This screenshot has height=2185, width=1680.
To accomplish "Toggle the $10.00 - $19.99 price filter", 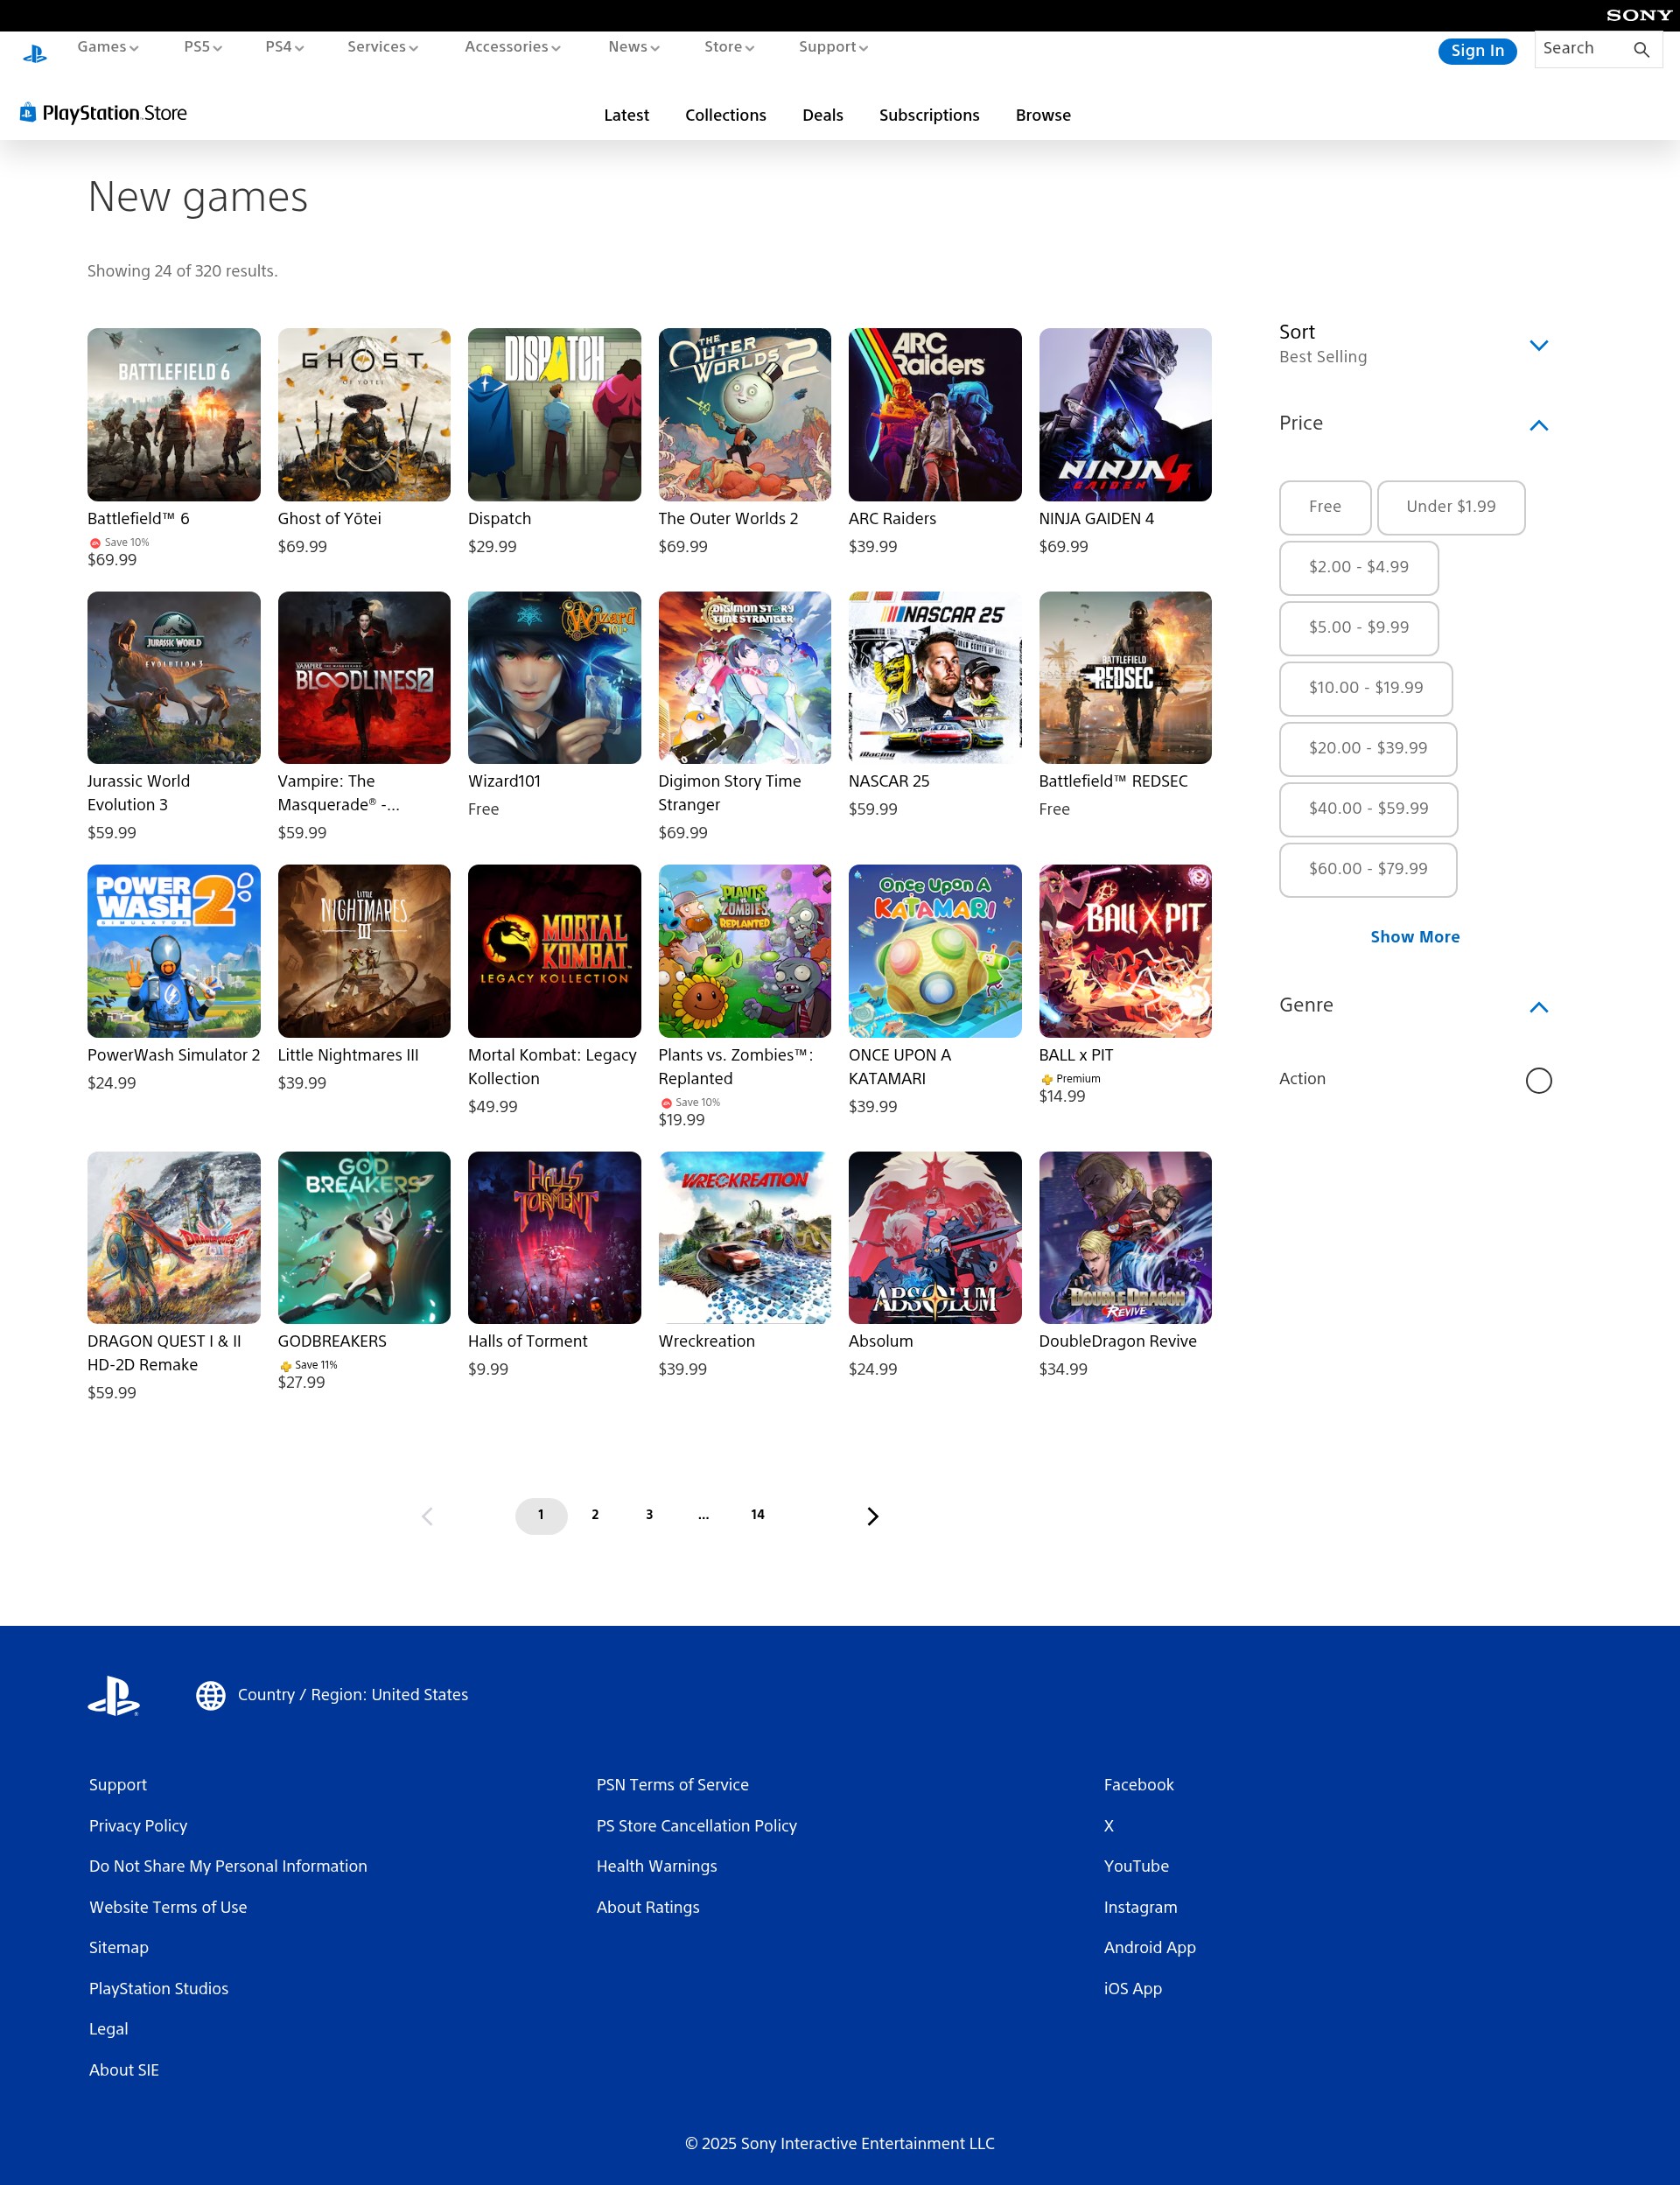I will click(x=1366, y=688).
